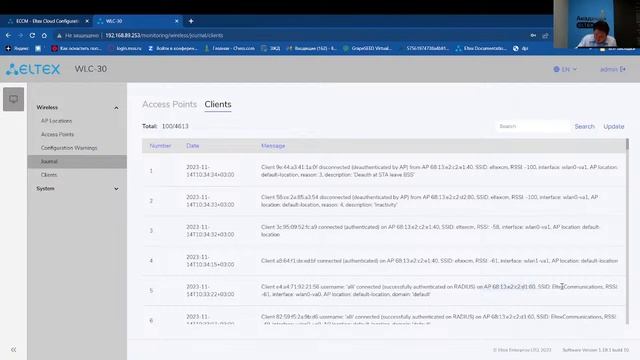This screenshot has width=640, height=360.
Task: Sort by the Date column header
Action: (x=193, y=146)
